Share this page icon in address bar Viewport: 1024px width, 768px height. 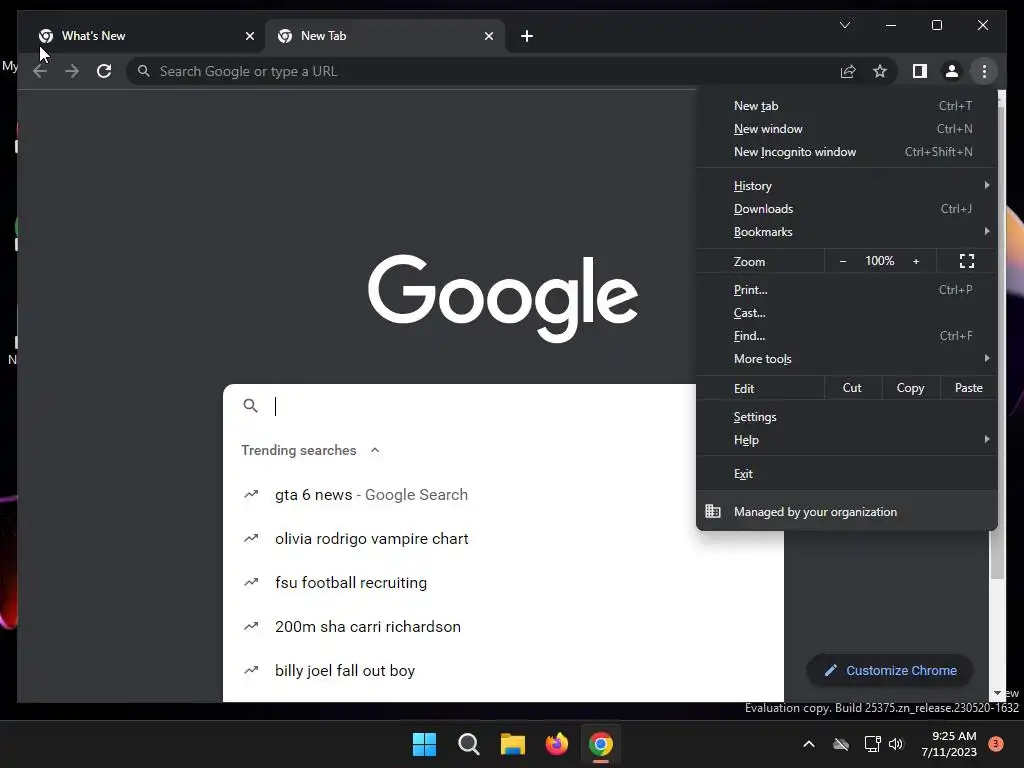point(848,71)
